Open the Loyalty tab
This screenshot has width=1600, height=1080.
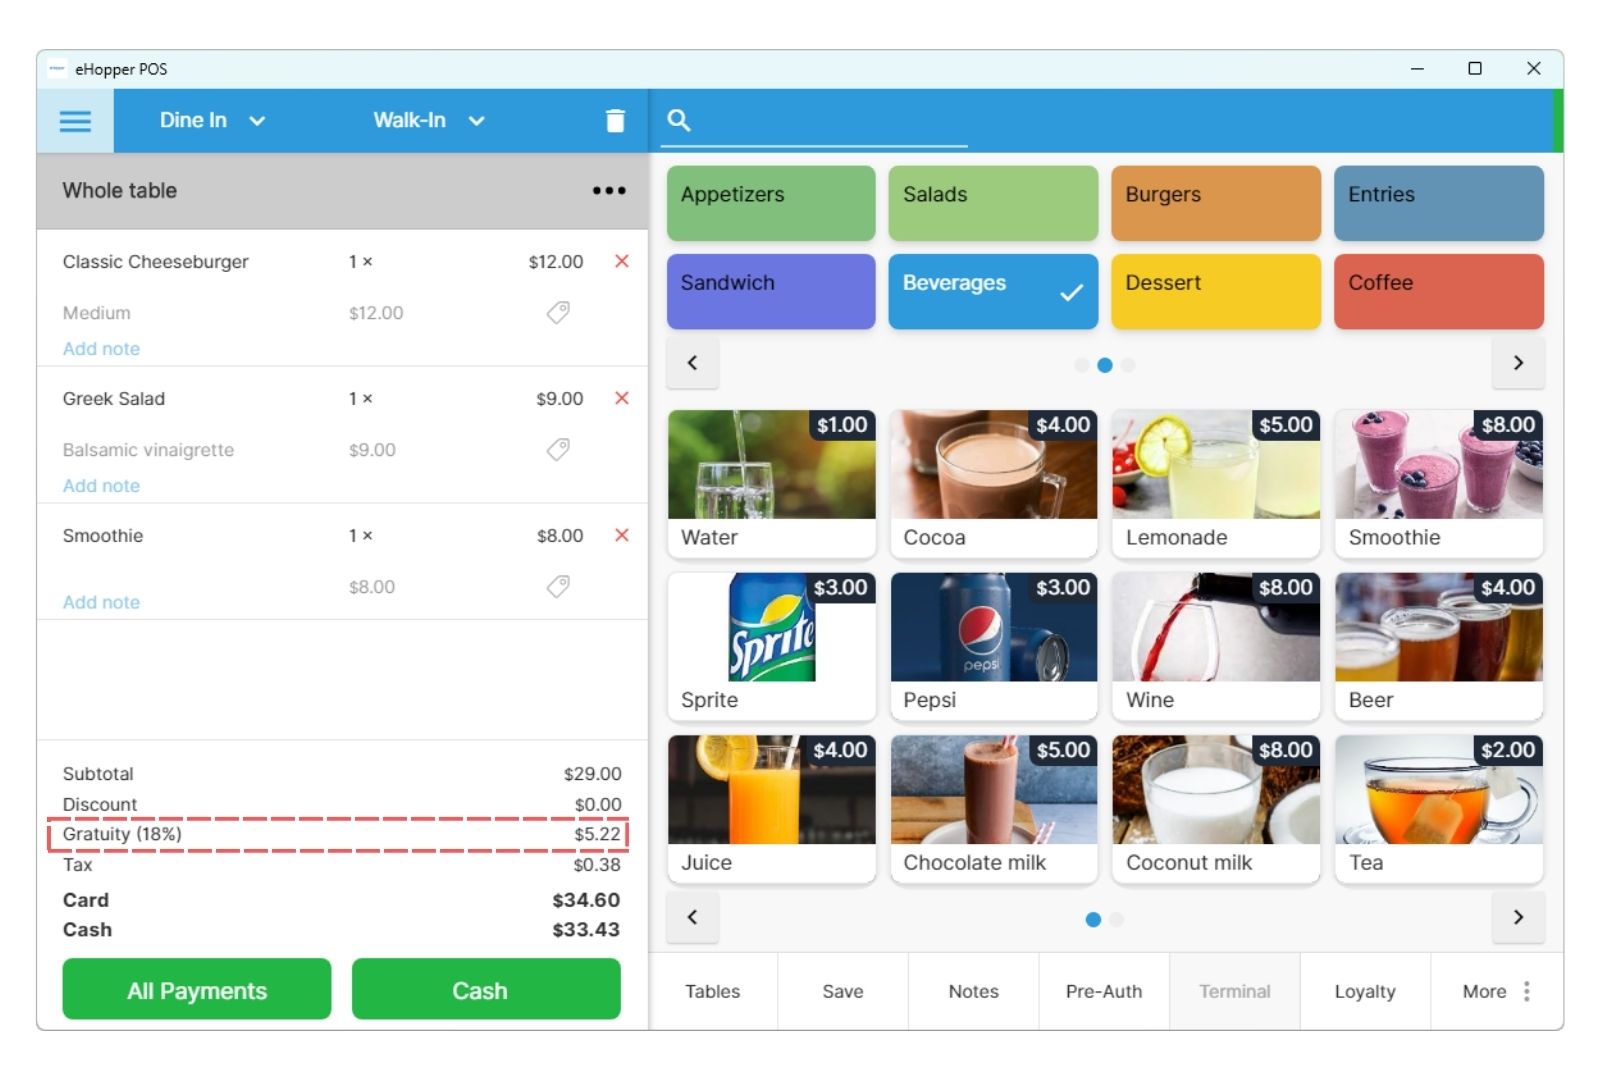(x=1364, y=991)
